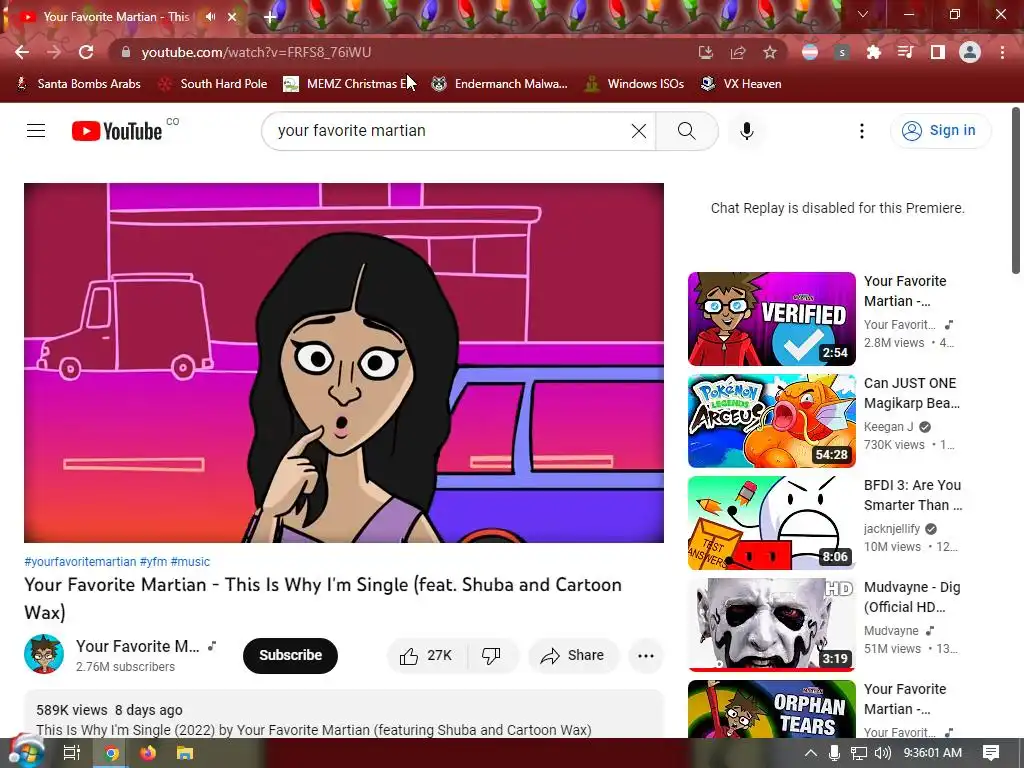Open channel name Your Favorite M...

click(x=138, y=646)
